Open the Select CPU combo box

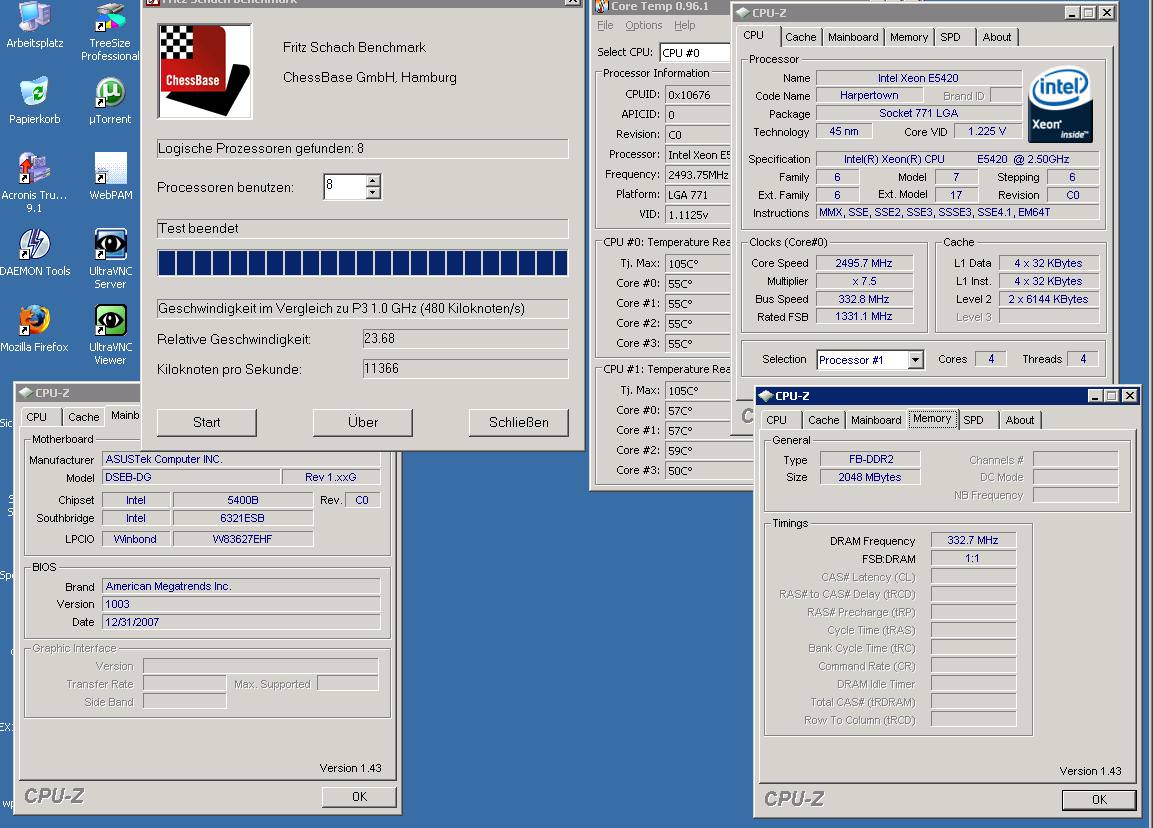[x=696, y=53]
